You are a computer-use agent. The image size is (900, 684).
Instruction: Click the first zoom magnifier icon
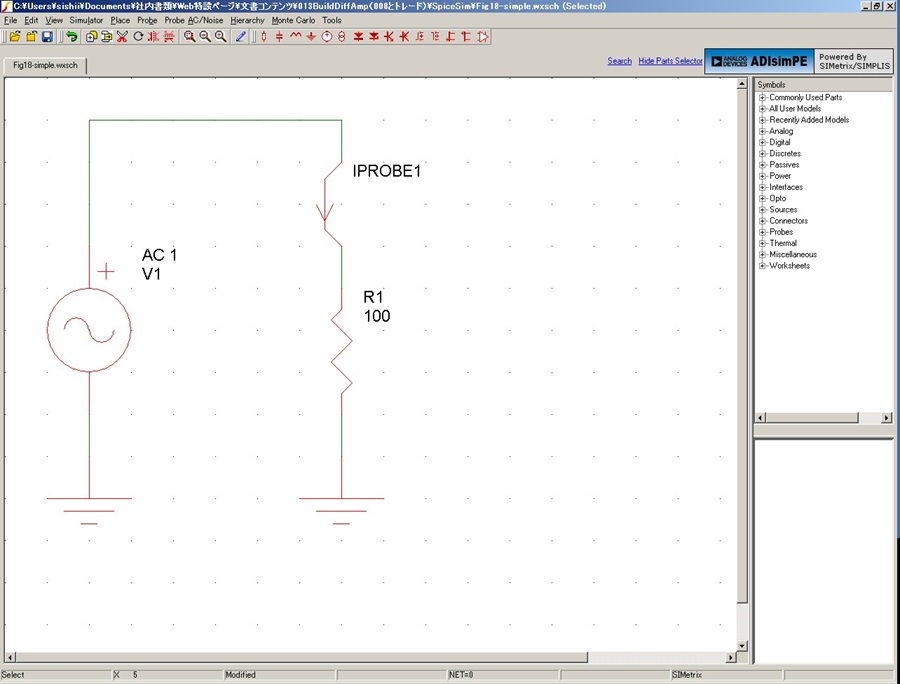(189, 37)
